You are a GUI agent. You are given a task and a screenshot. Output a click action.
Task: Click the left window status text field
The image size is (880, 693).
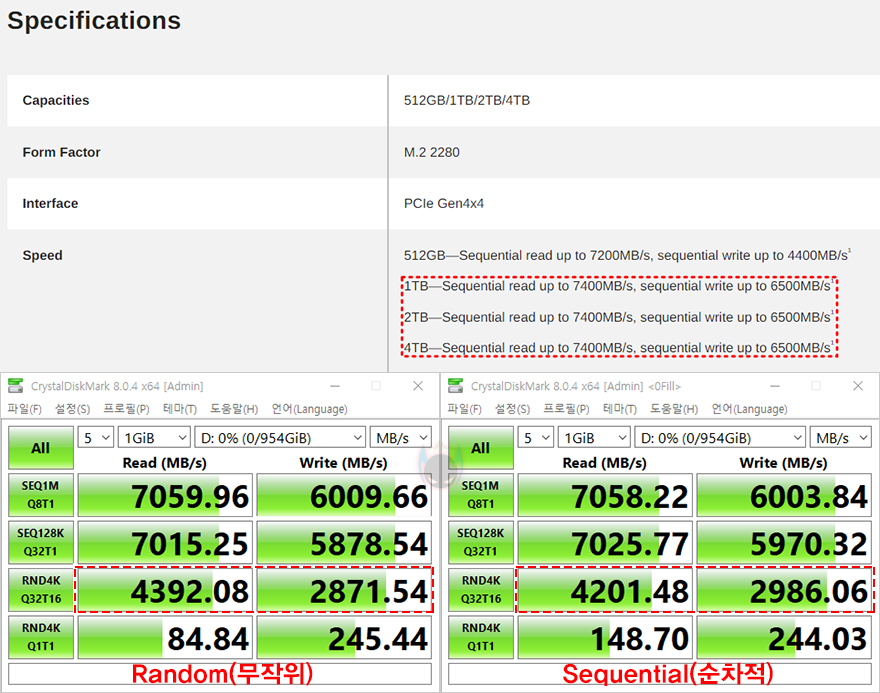(220, 674)
